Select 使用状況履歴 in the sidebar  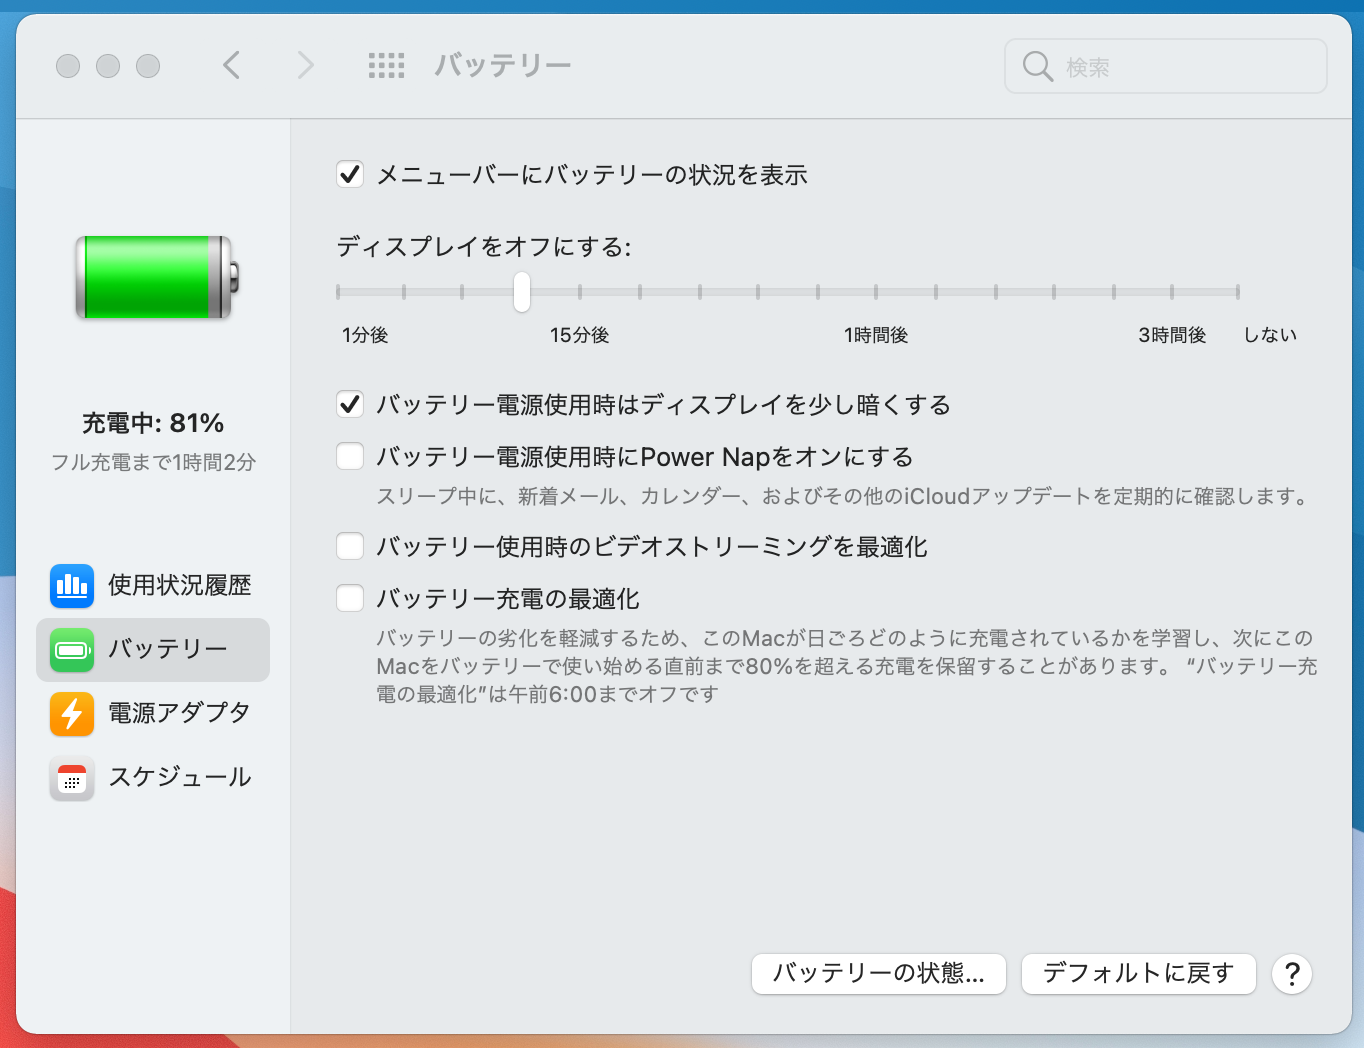coord(153,586)
